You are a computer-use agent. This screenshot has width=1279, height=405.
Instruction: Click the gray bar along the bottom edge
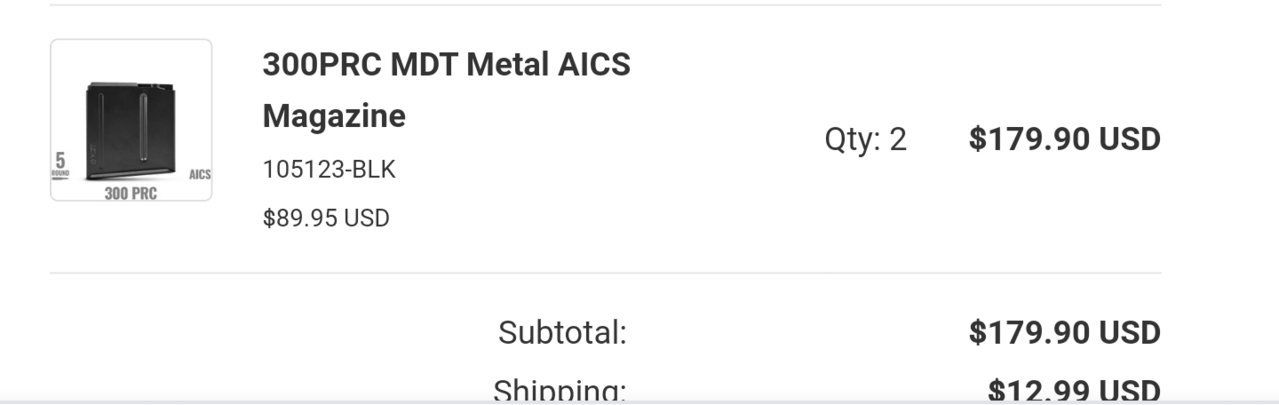pyautogui.click(x=639, y=402)
